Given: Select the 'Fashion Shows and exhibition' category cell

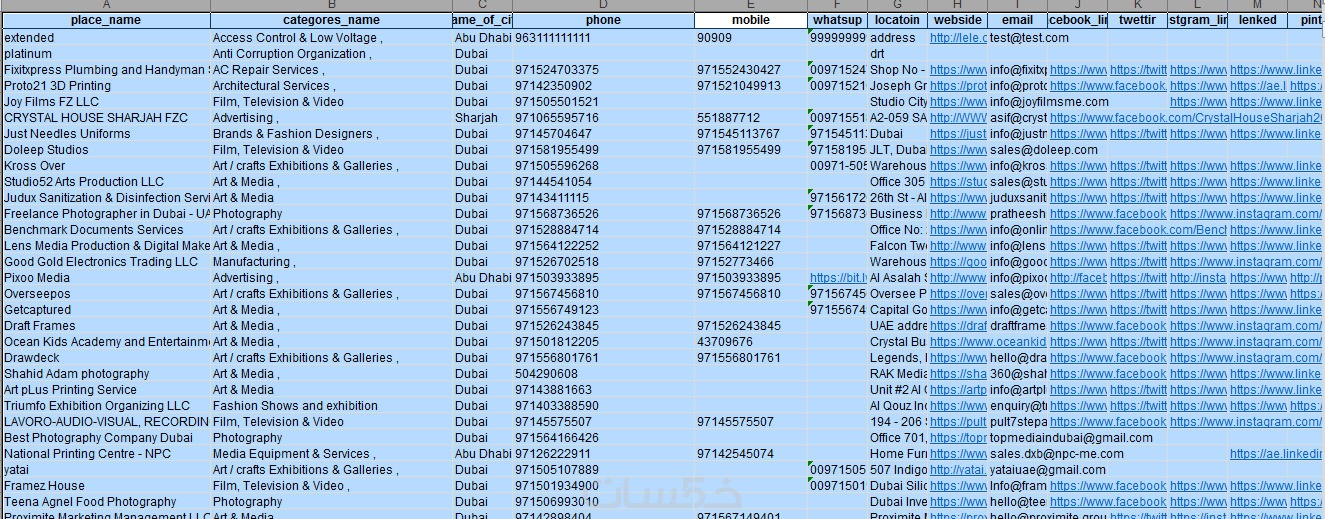Looking at the screenshot, I should pyautogui.click(x=331, y=406).
